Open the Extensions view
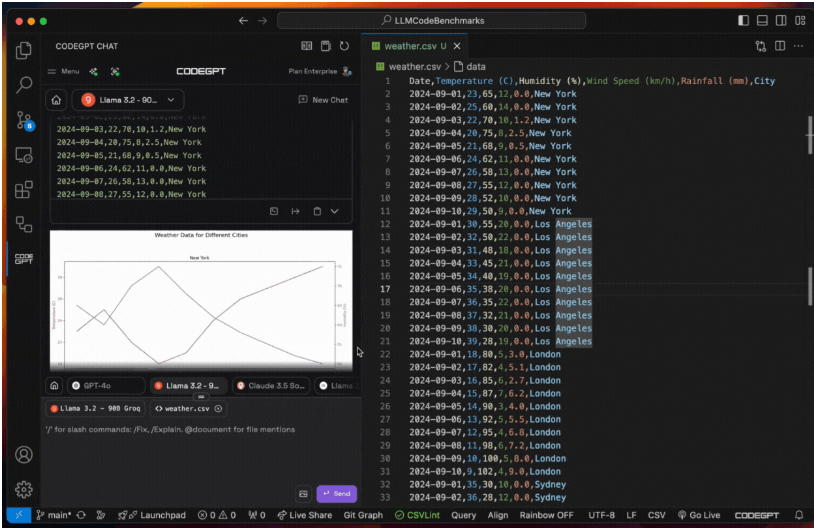The width and height of the screenshot is (814, 528). click(x=23, y=189)
